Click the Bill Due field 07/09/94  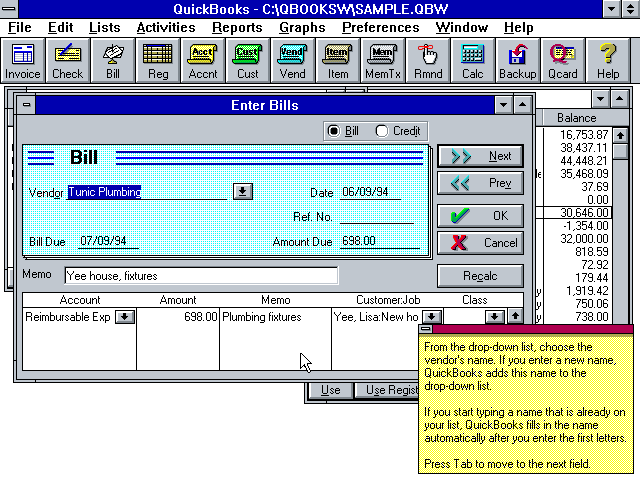point(108,241)
